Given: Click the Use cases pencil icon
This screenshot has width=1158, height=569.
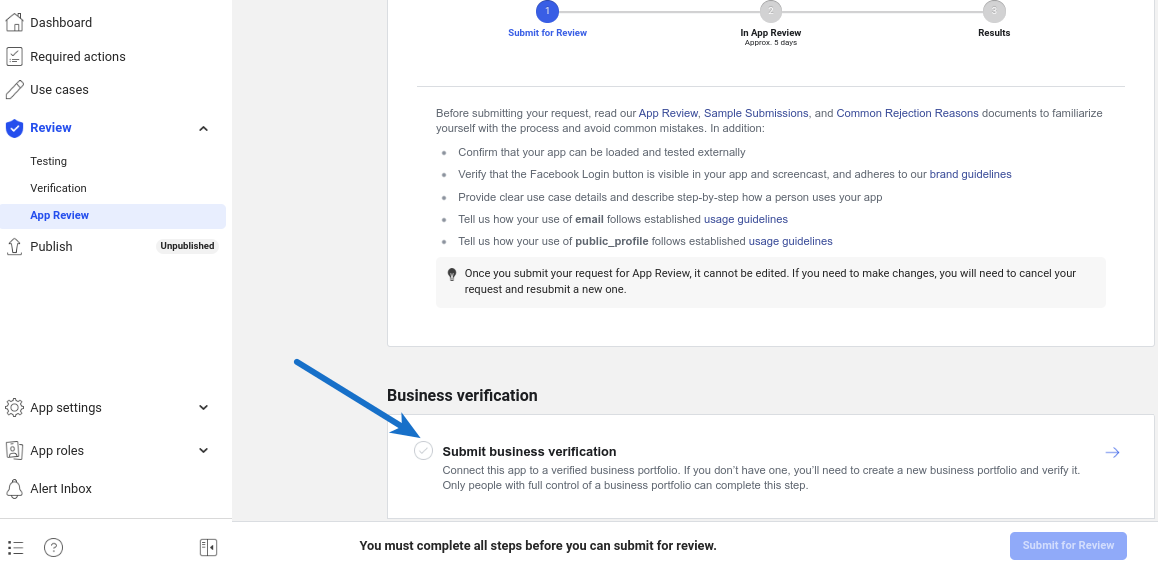Looking at the screenshot, I should pos(15,90).
